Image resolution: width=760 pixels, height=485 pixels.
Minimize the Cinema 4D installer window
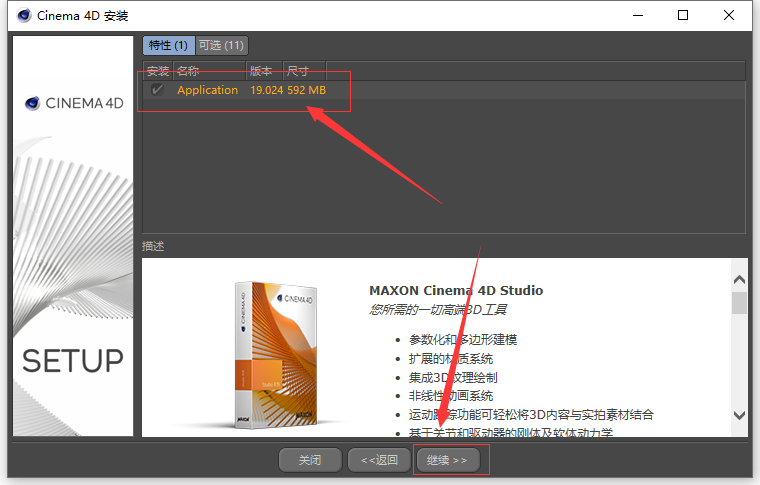(x=638, y=16)
